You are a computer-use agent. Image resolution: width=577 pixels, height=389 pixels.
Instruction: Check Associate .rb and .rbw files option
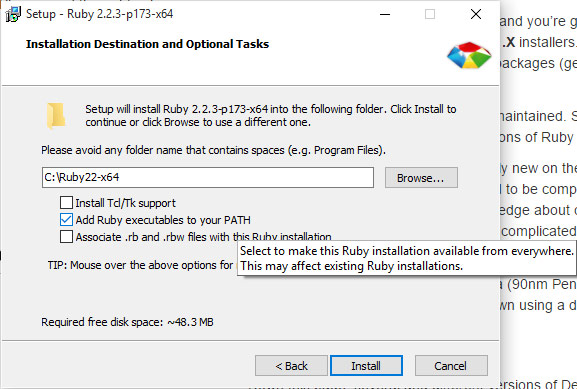66,237
